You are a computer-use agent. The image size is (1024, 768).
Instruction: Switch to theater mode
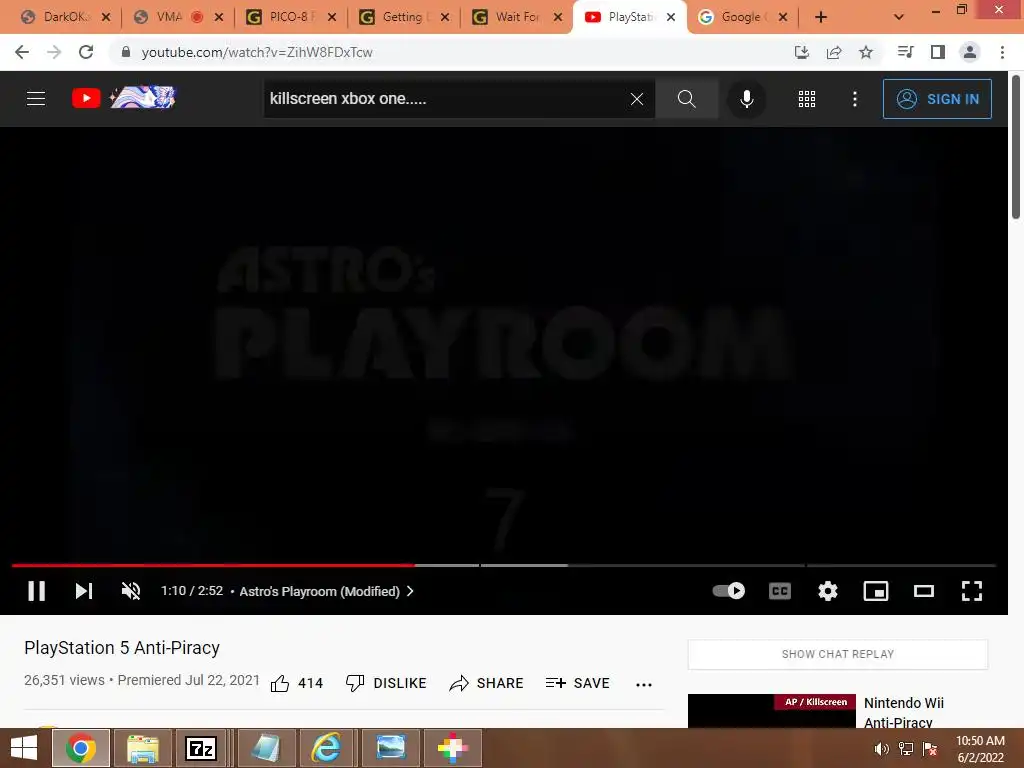coord(923,591)
